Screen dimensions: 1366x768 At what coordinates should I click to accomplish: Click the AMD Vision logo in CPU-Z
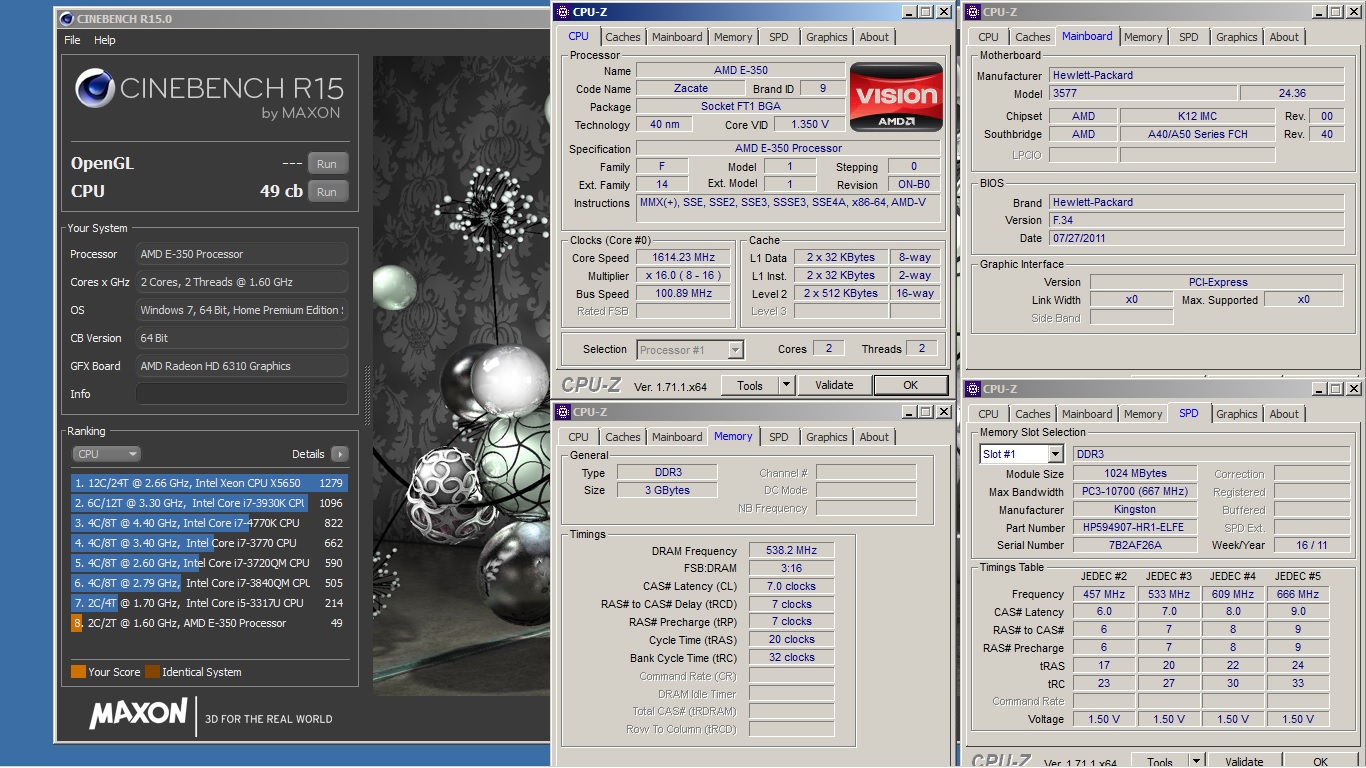pos(896,97)
